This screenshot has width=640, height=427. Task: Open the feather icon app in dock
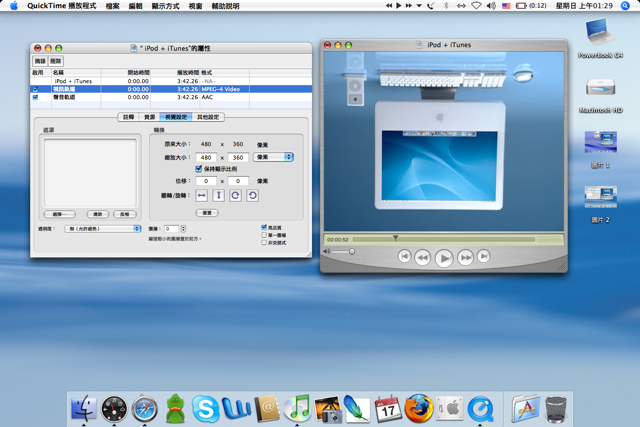(x=357, y=409)
